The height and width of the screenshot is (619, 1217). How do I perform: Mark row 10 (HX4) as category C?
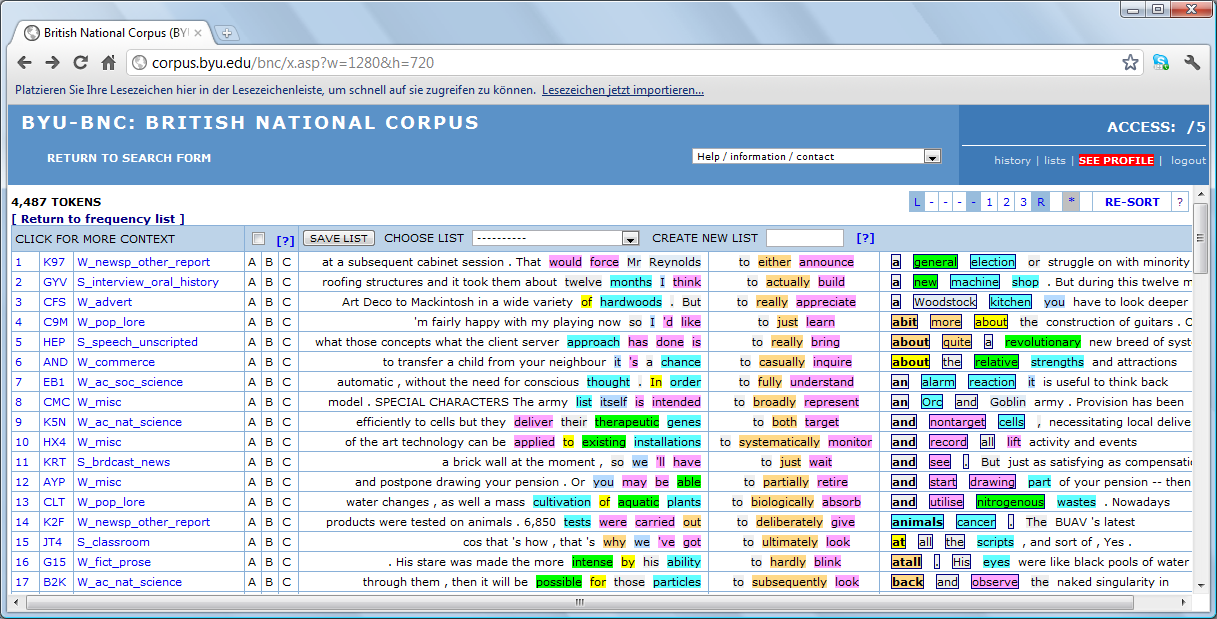coord(286,442)
